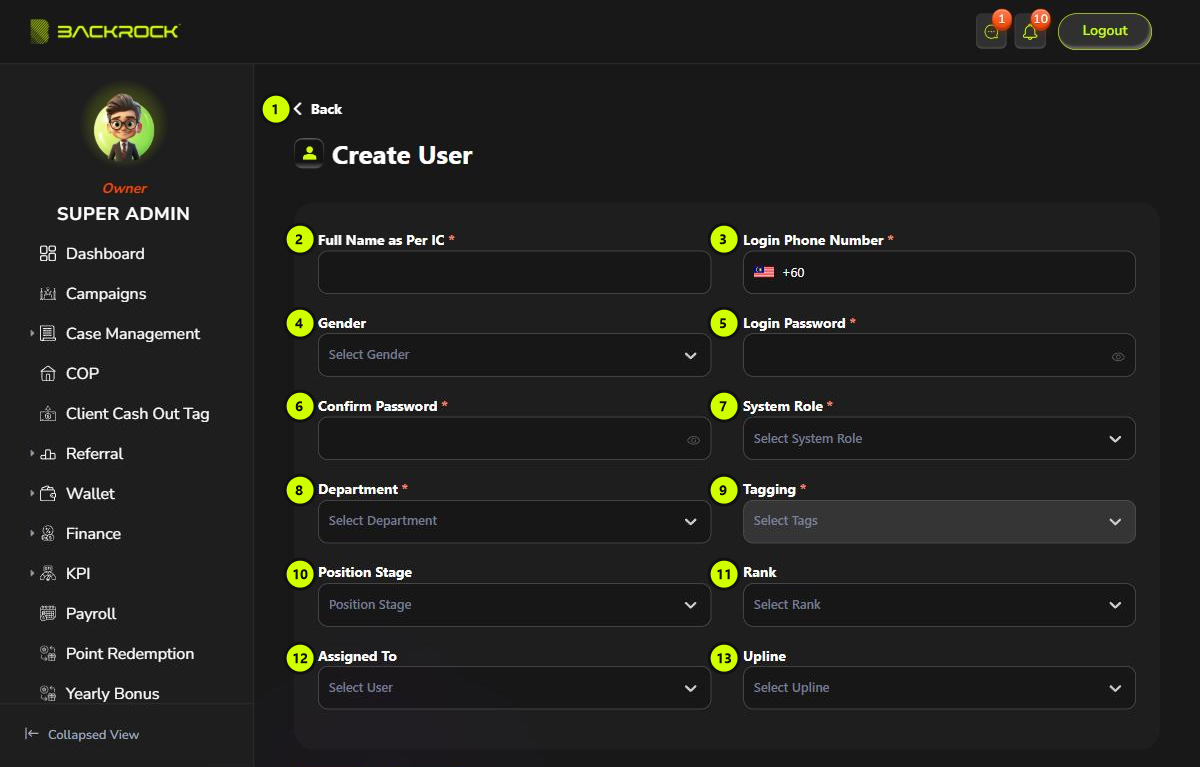Image resolution: width=1200 pixels, height=767 pixels.
Task: Click the Backrock logo
Action: click(104, 31)
